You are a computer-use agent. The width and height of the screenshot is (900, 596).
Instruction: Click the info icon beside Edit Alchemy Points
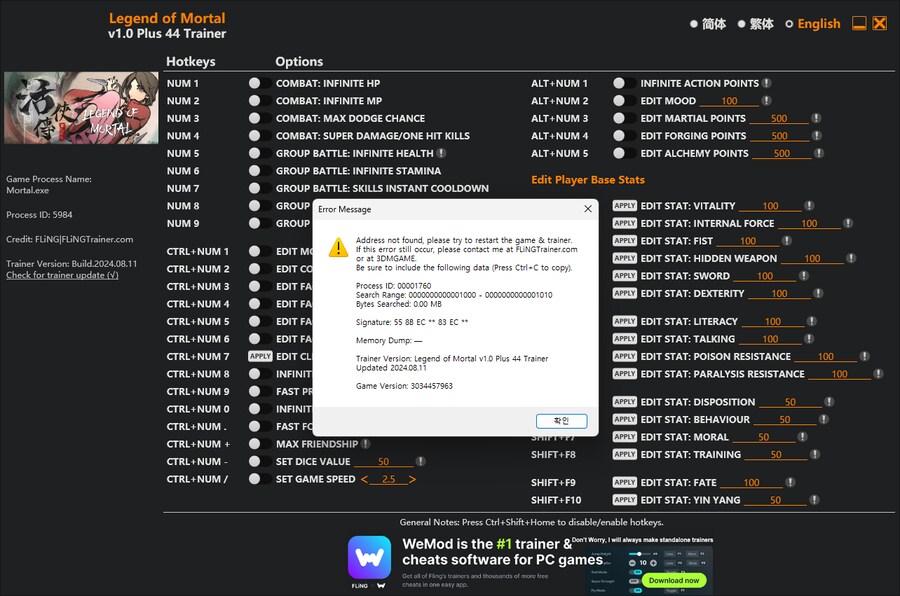pos(819,153)
